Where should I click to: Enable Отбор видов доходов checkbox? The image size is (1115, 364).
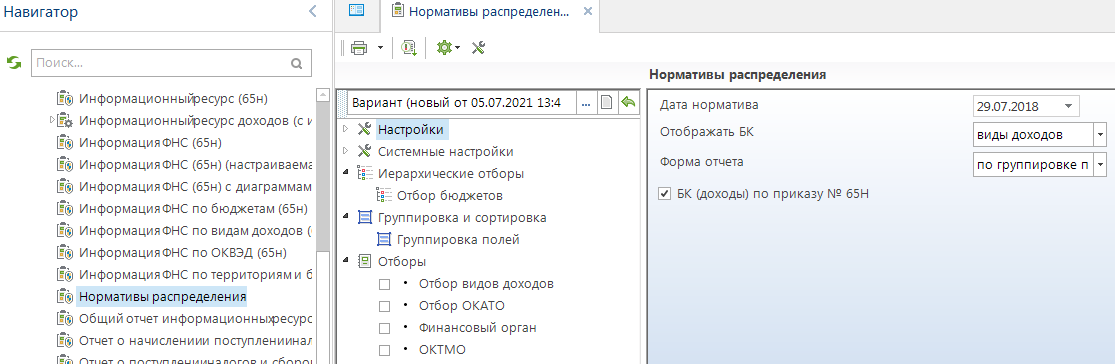[385, 284]
